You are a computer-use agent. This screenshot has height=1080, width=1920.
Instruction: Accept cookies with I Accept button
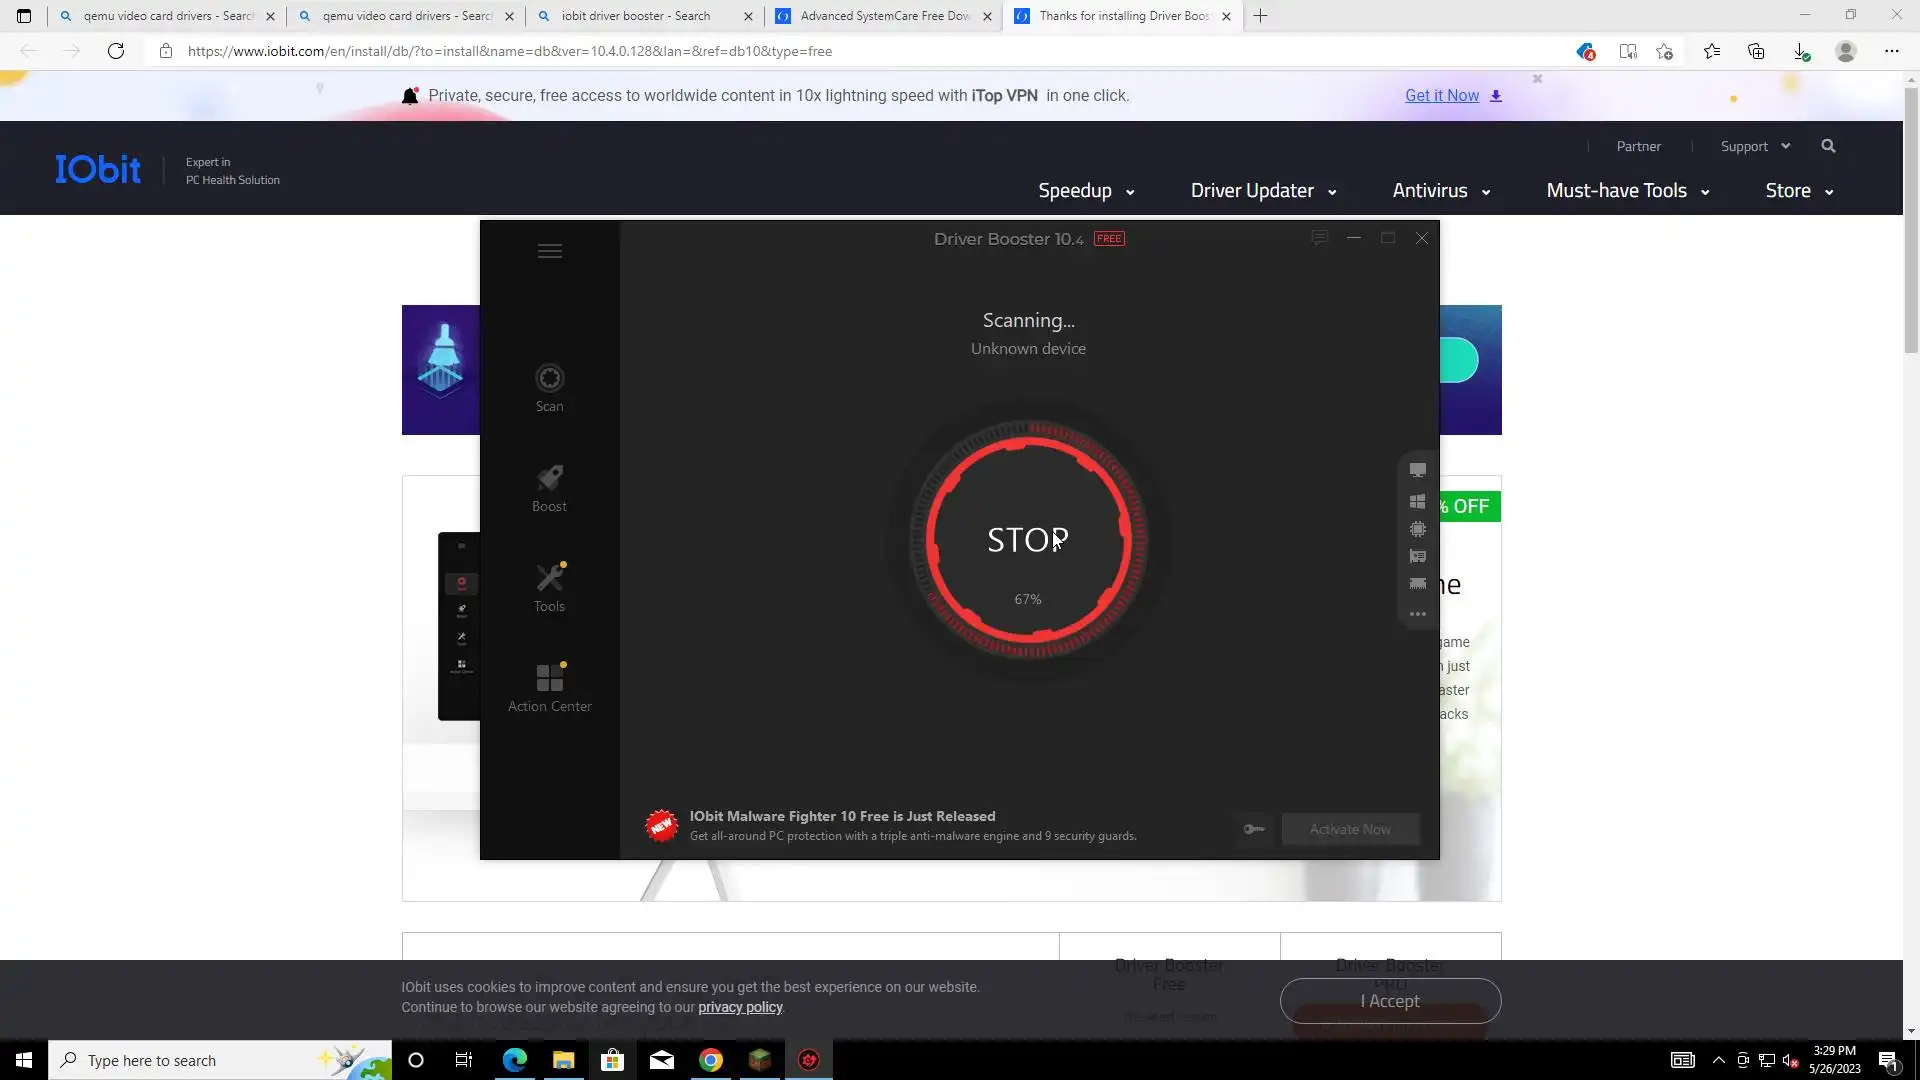(1389, 1001)
